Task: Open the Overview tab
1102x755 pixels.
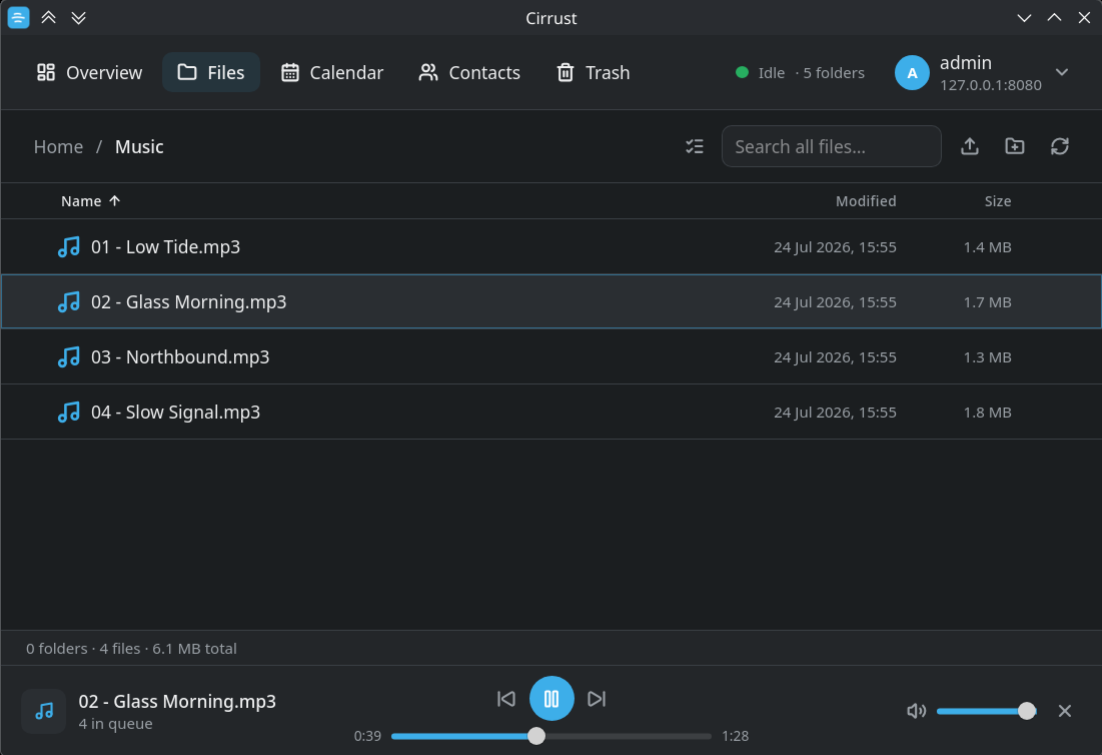Action: (89, 72)
